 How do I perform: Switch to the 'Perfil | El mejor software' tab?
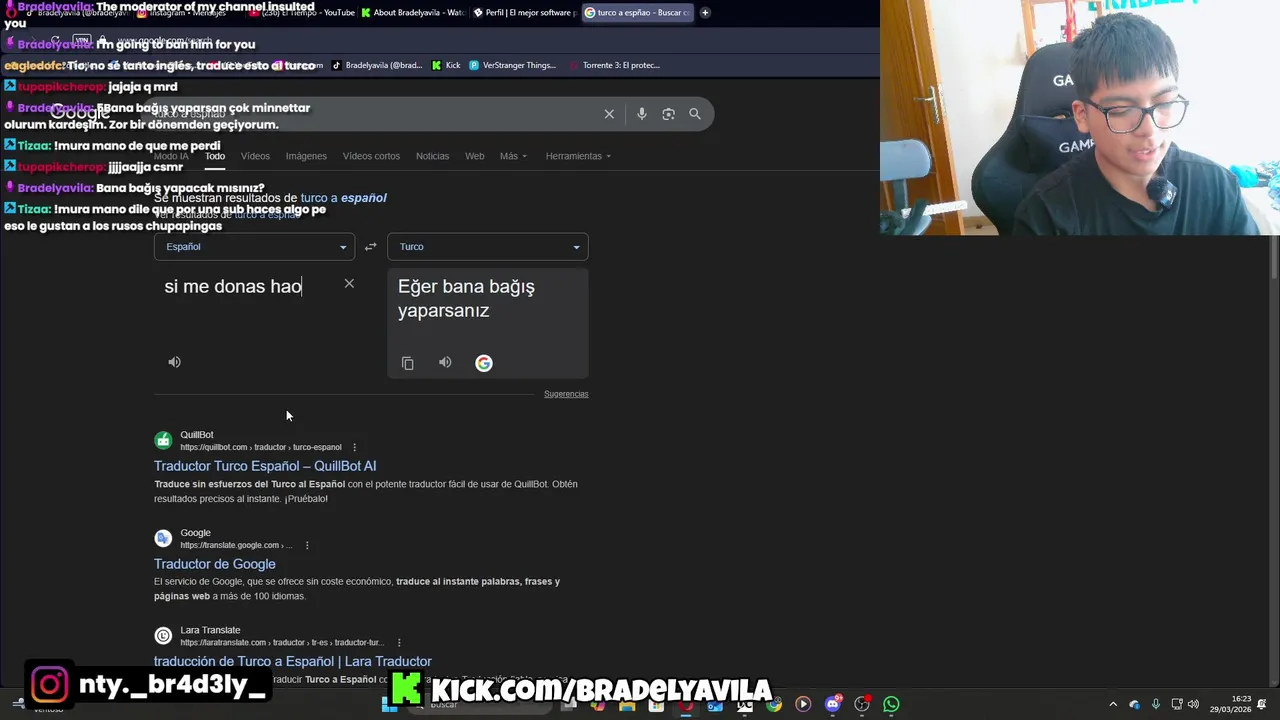point(524,13)
